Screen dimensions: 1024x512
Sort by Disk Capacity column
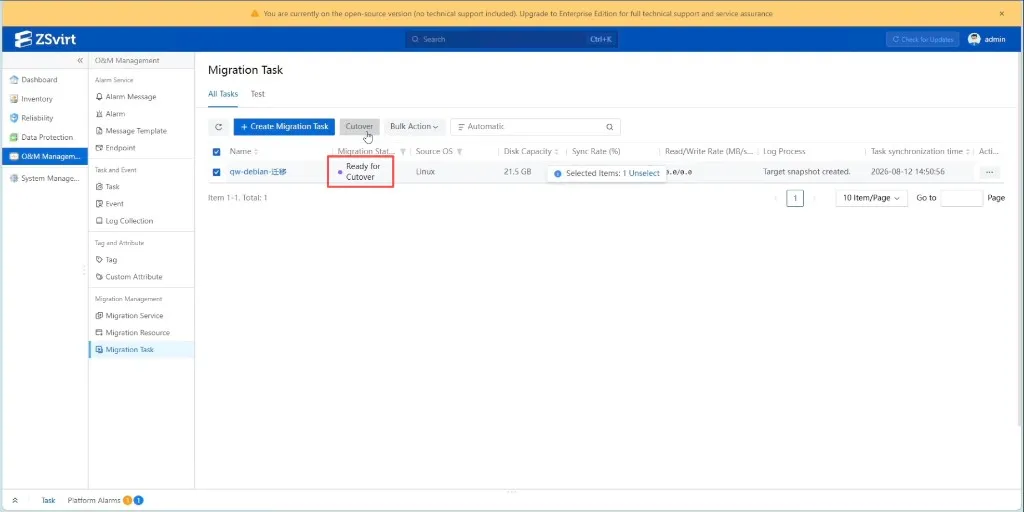point(556,152)
